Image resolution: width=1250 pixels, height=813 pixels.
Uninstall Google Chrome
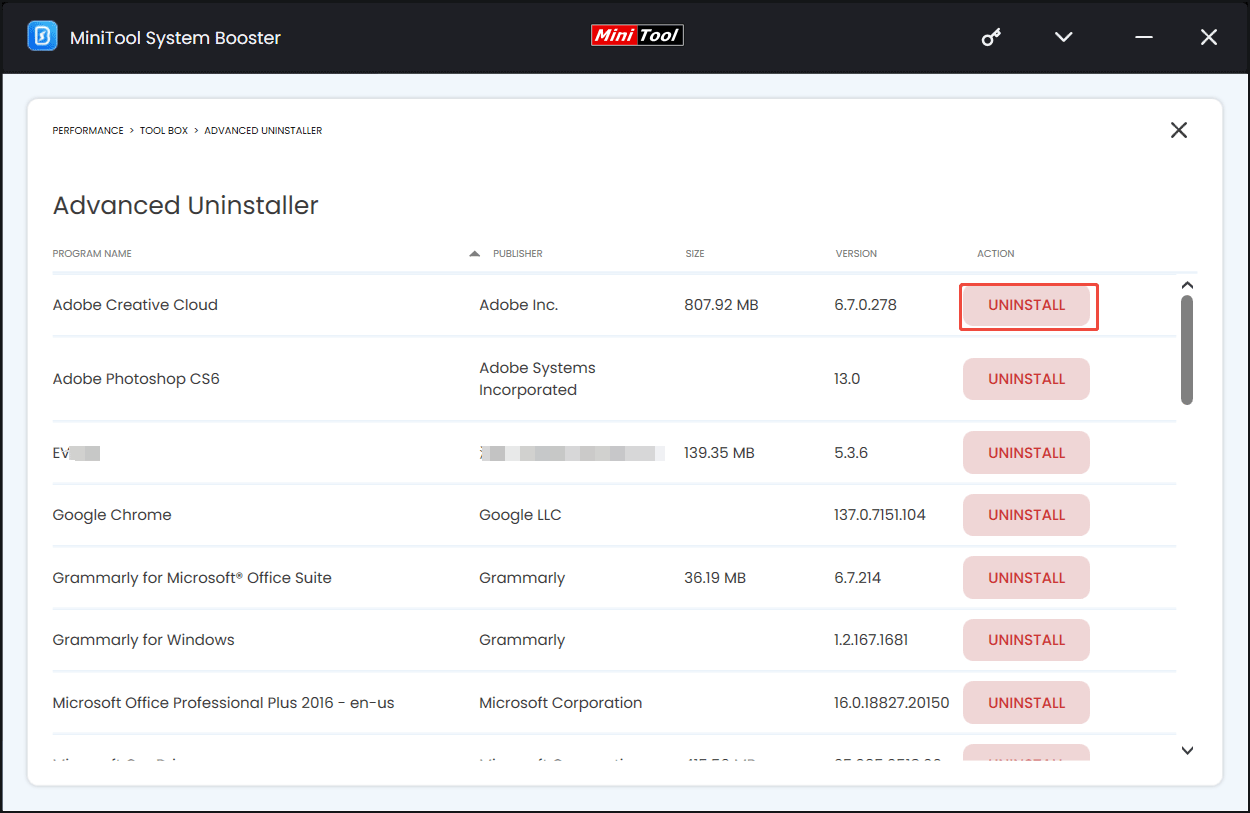(x=1026, y=515)
